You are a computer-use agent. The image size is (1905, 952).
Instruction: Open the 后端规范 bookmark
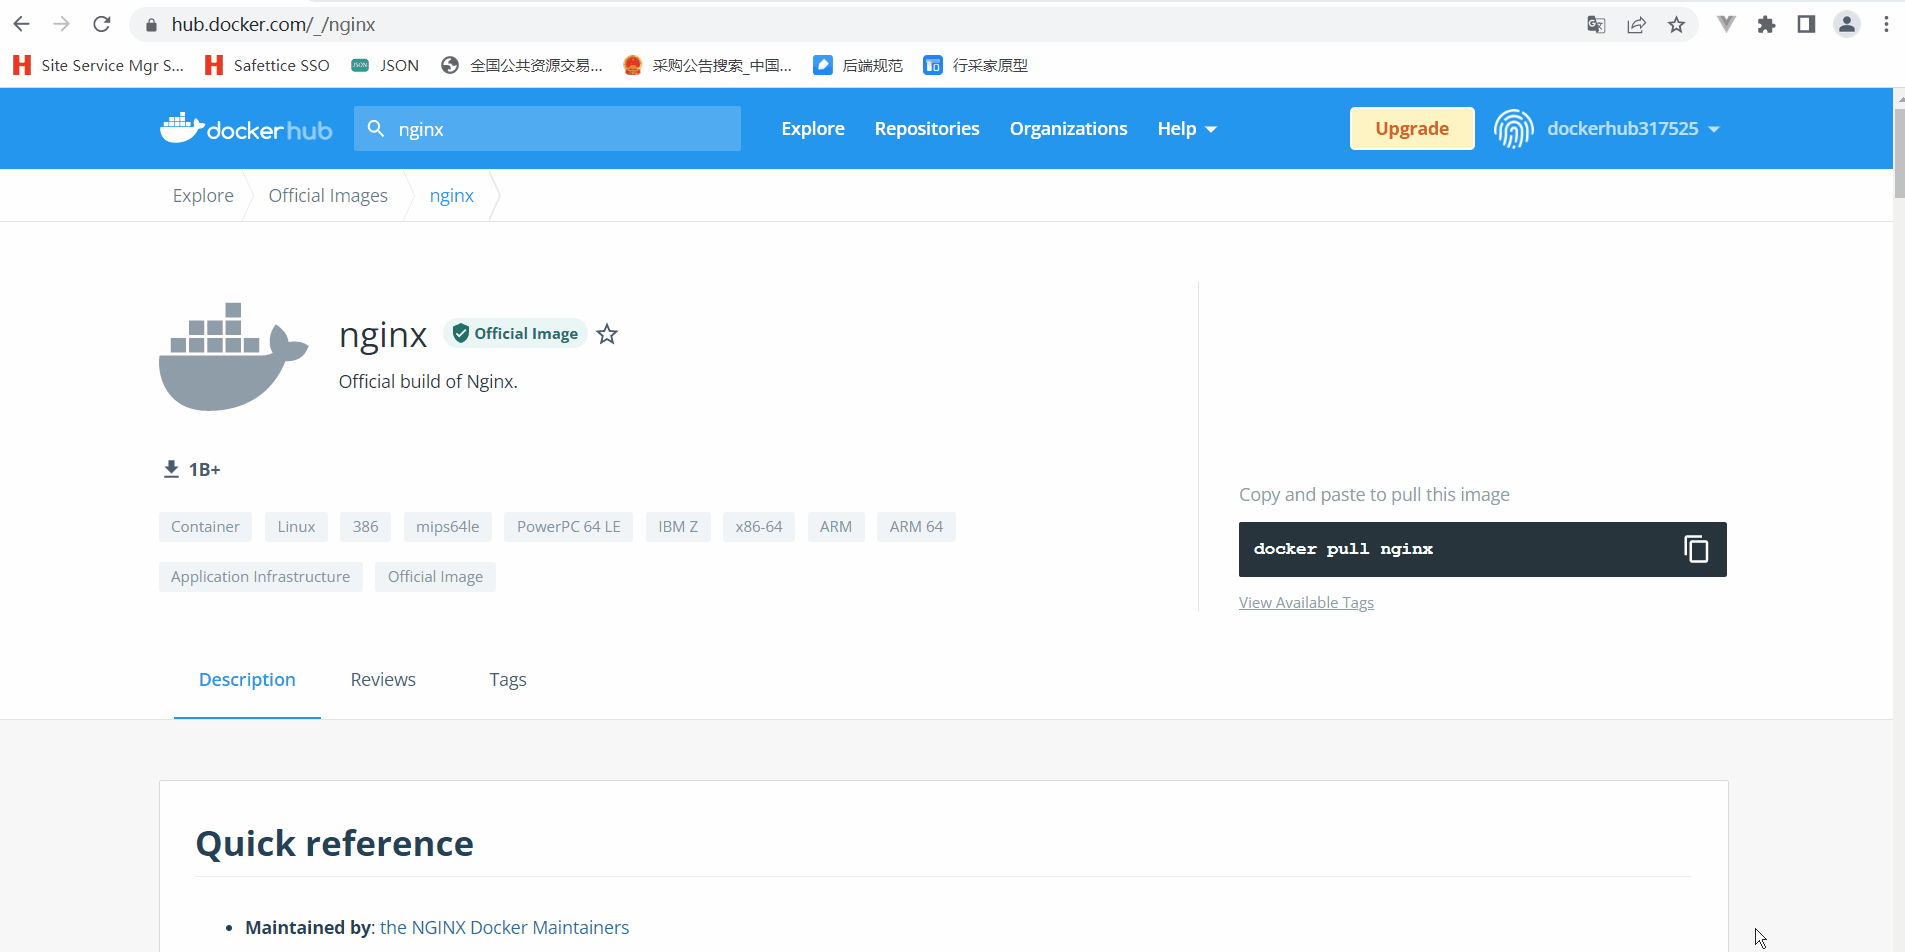click(x=858, y=65)
